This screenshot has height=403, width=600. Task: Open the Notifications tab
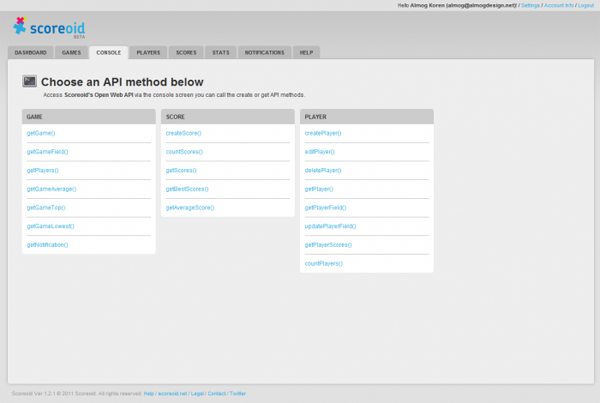[265, 52]
